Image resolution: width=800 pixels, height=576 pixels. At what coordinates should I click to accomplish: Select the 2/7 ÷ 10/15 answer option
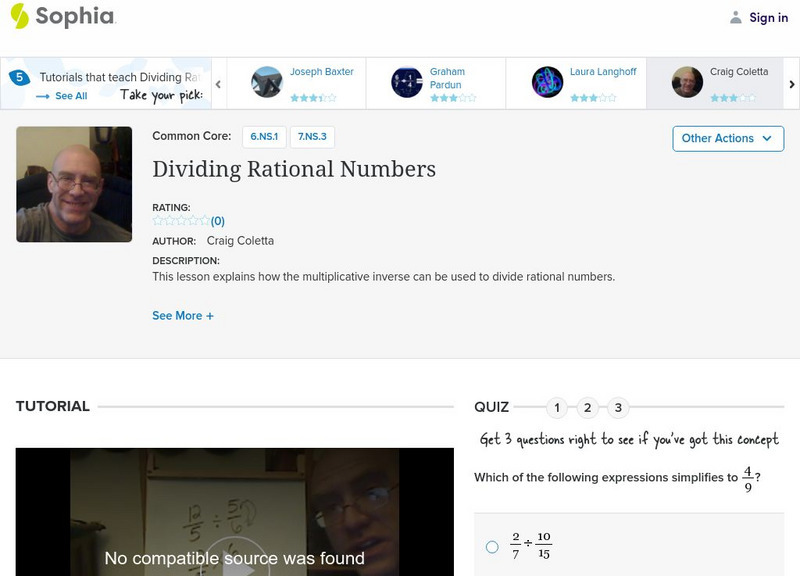point(492,547)
